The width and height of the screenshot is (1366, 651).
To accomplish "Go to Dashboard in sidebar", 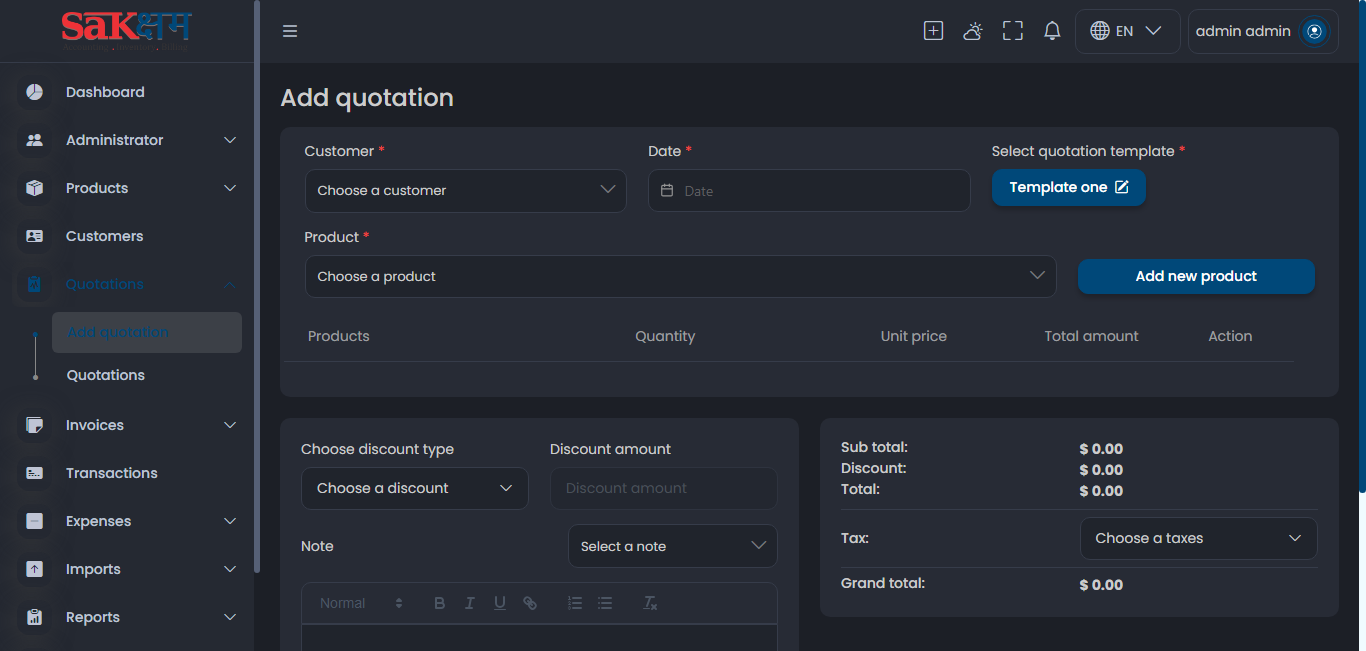I will [105, 92].
